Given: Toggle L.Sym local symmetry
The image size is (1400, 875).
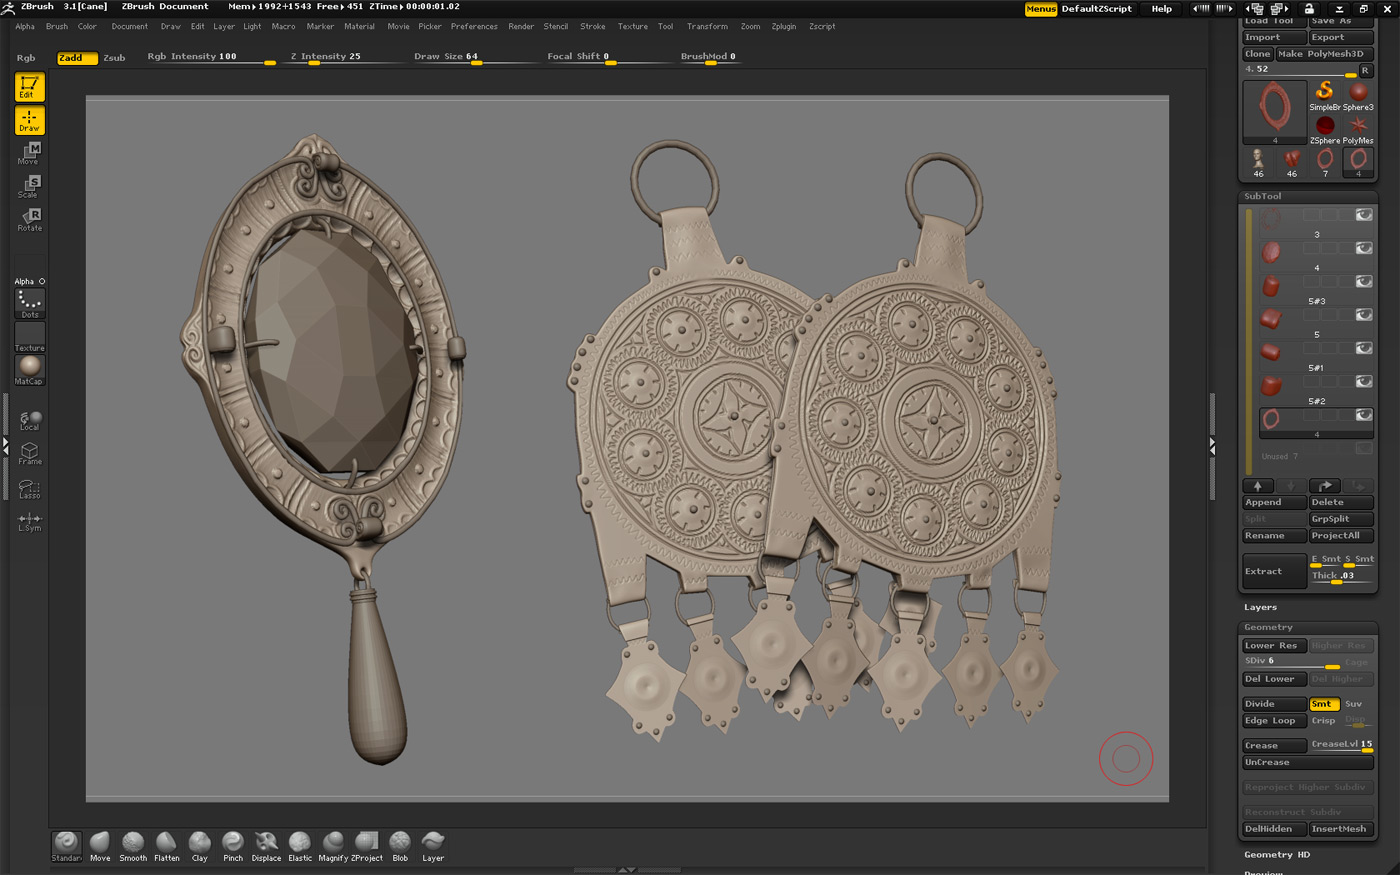Looking at the screenshot, I should tap(30, 521).
